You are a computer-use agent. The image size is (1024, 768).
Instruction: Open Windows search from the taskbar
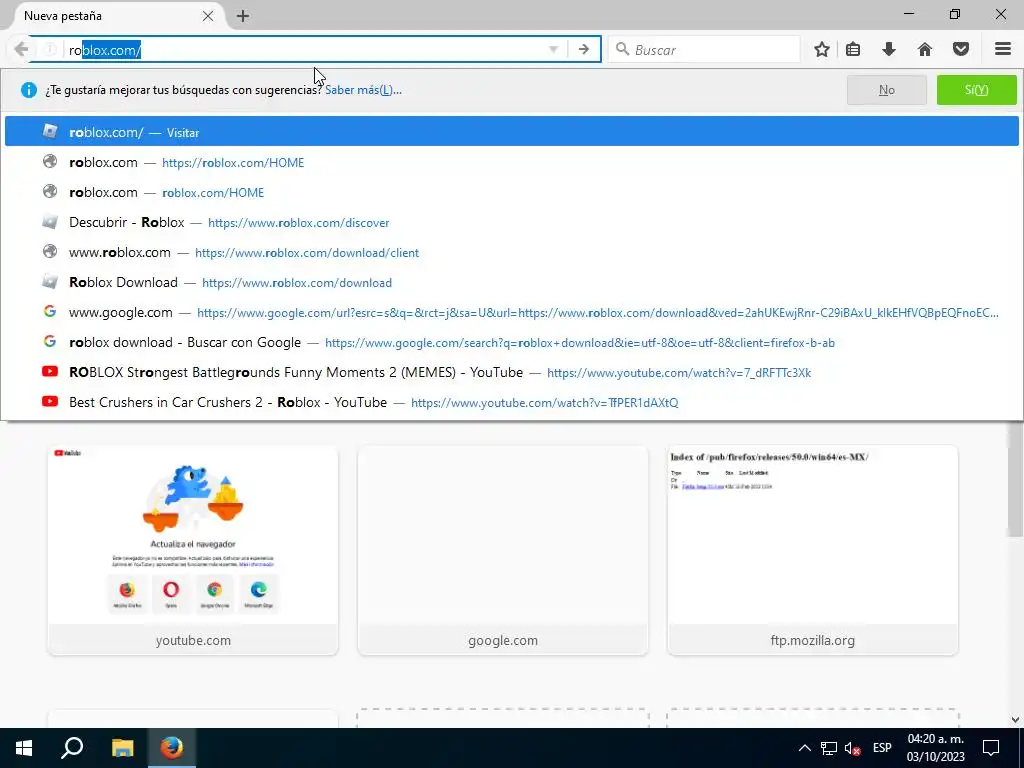pos(72,748)
